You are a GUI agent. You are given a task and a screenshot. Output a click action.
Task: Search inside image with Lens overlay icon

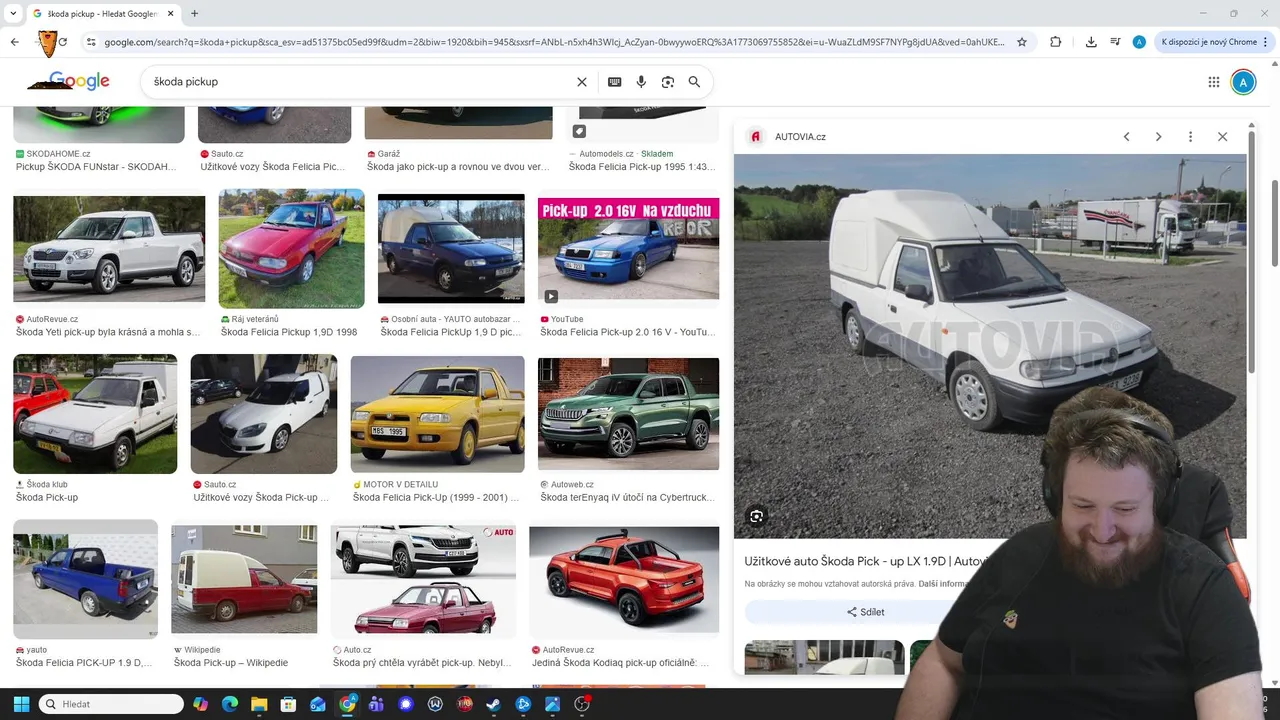click(x=757, y=516)
